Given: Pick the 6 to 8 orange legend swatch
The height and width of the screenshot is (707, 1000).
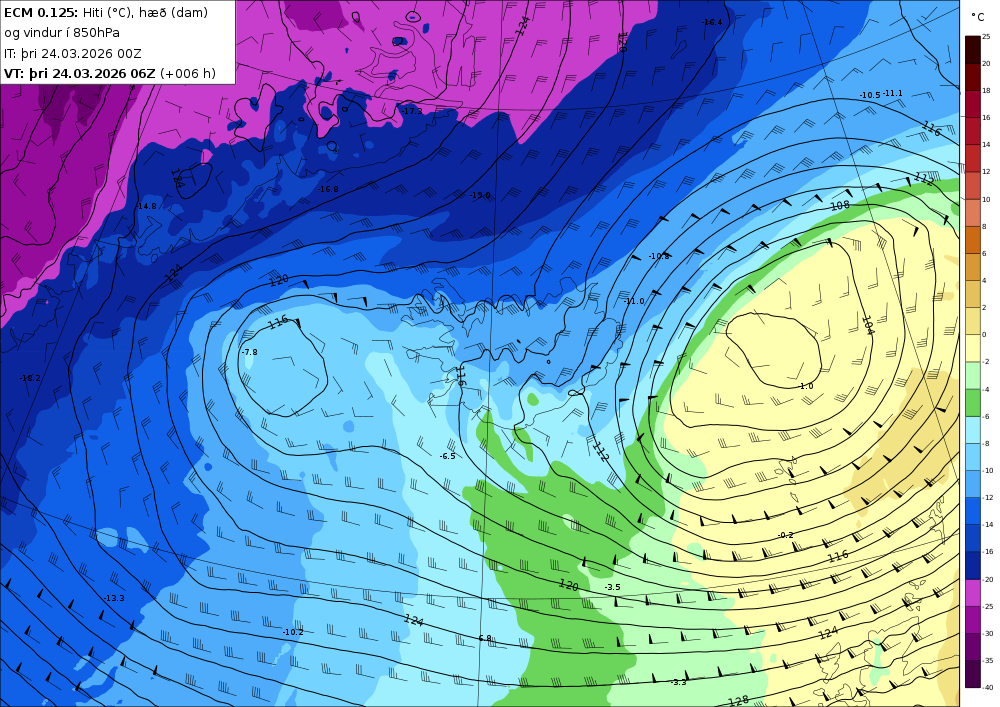Looking at the screenshot, I should 973,240.
